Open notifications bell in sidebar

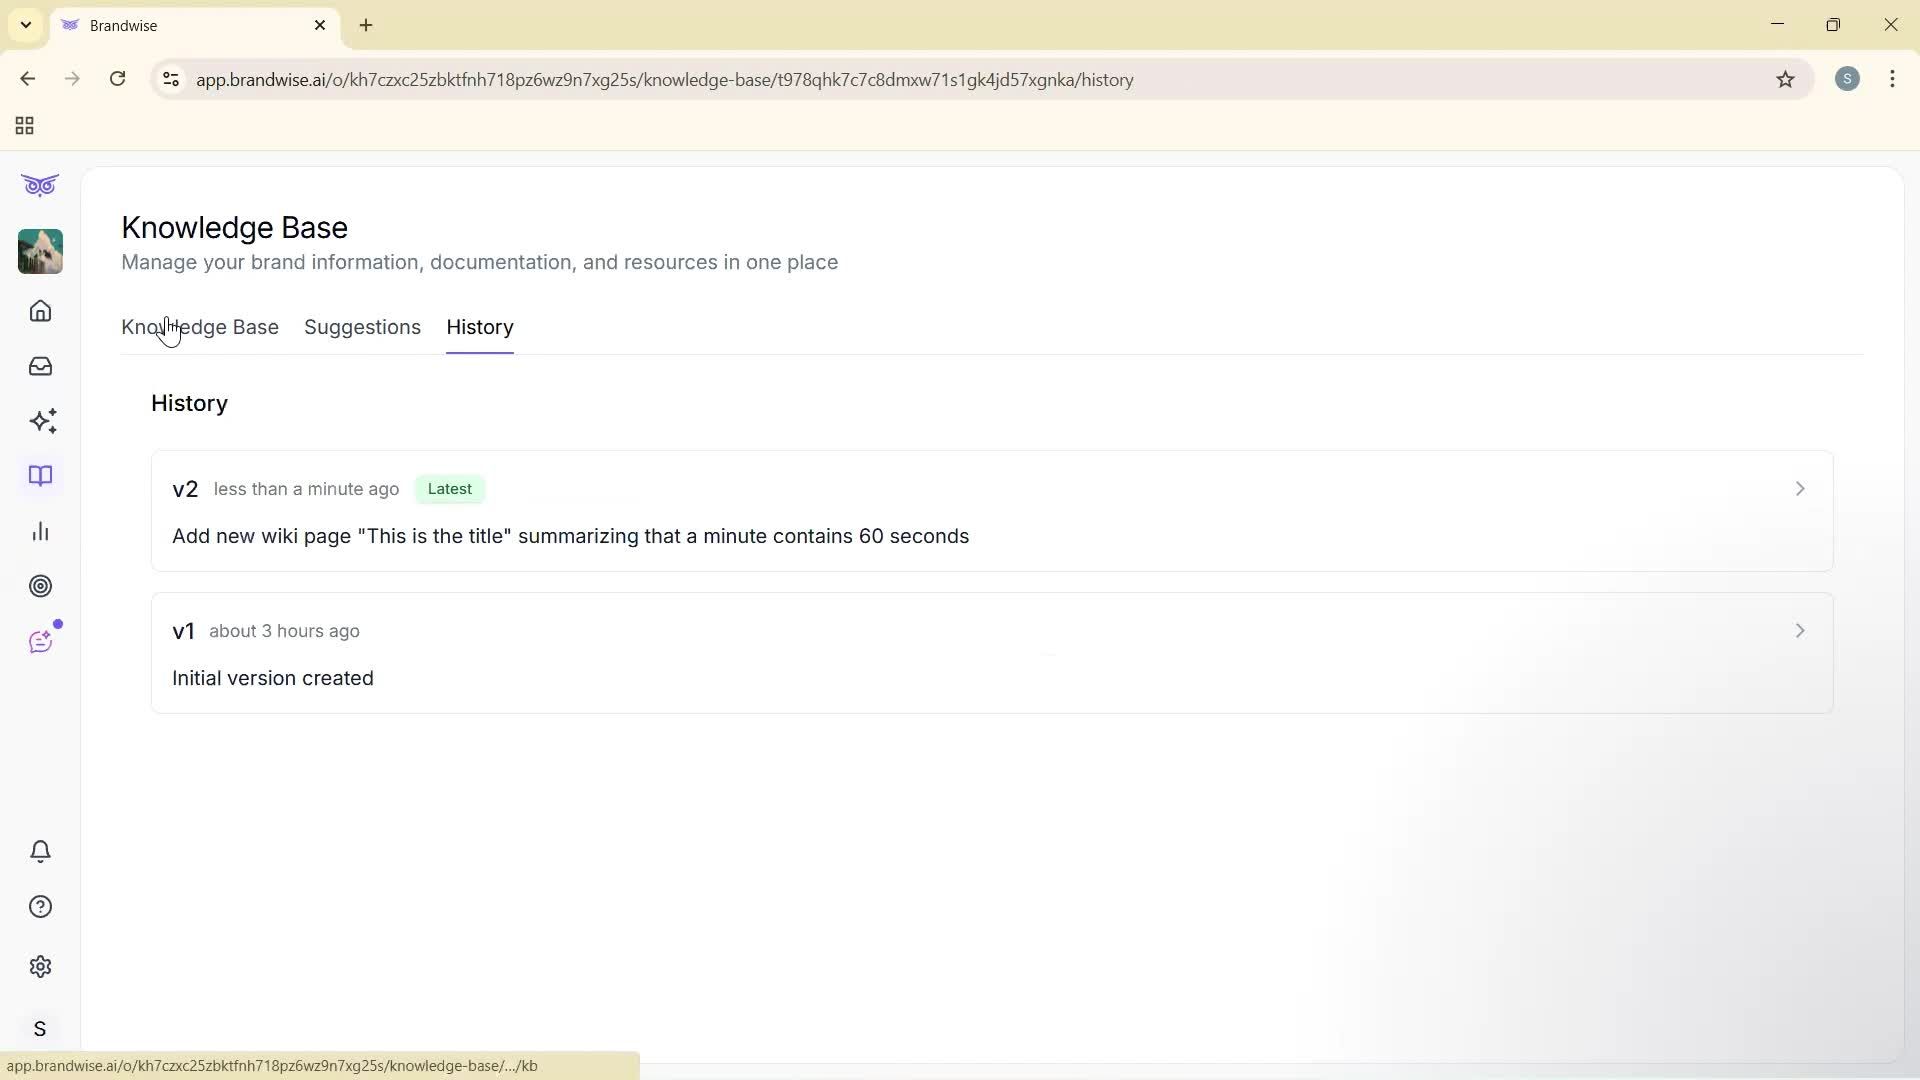40,851
